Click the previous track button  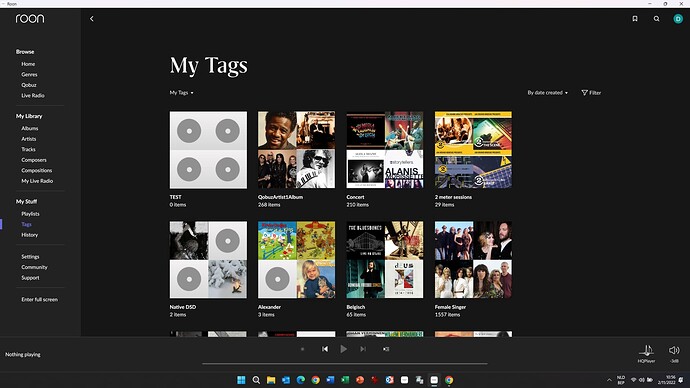(325, 349)
